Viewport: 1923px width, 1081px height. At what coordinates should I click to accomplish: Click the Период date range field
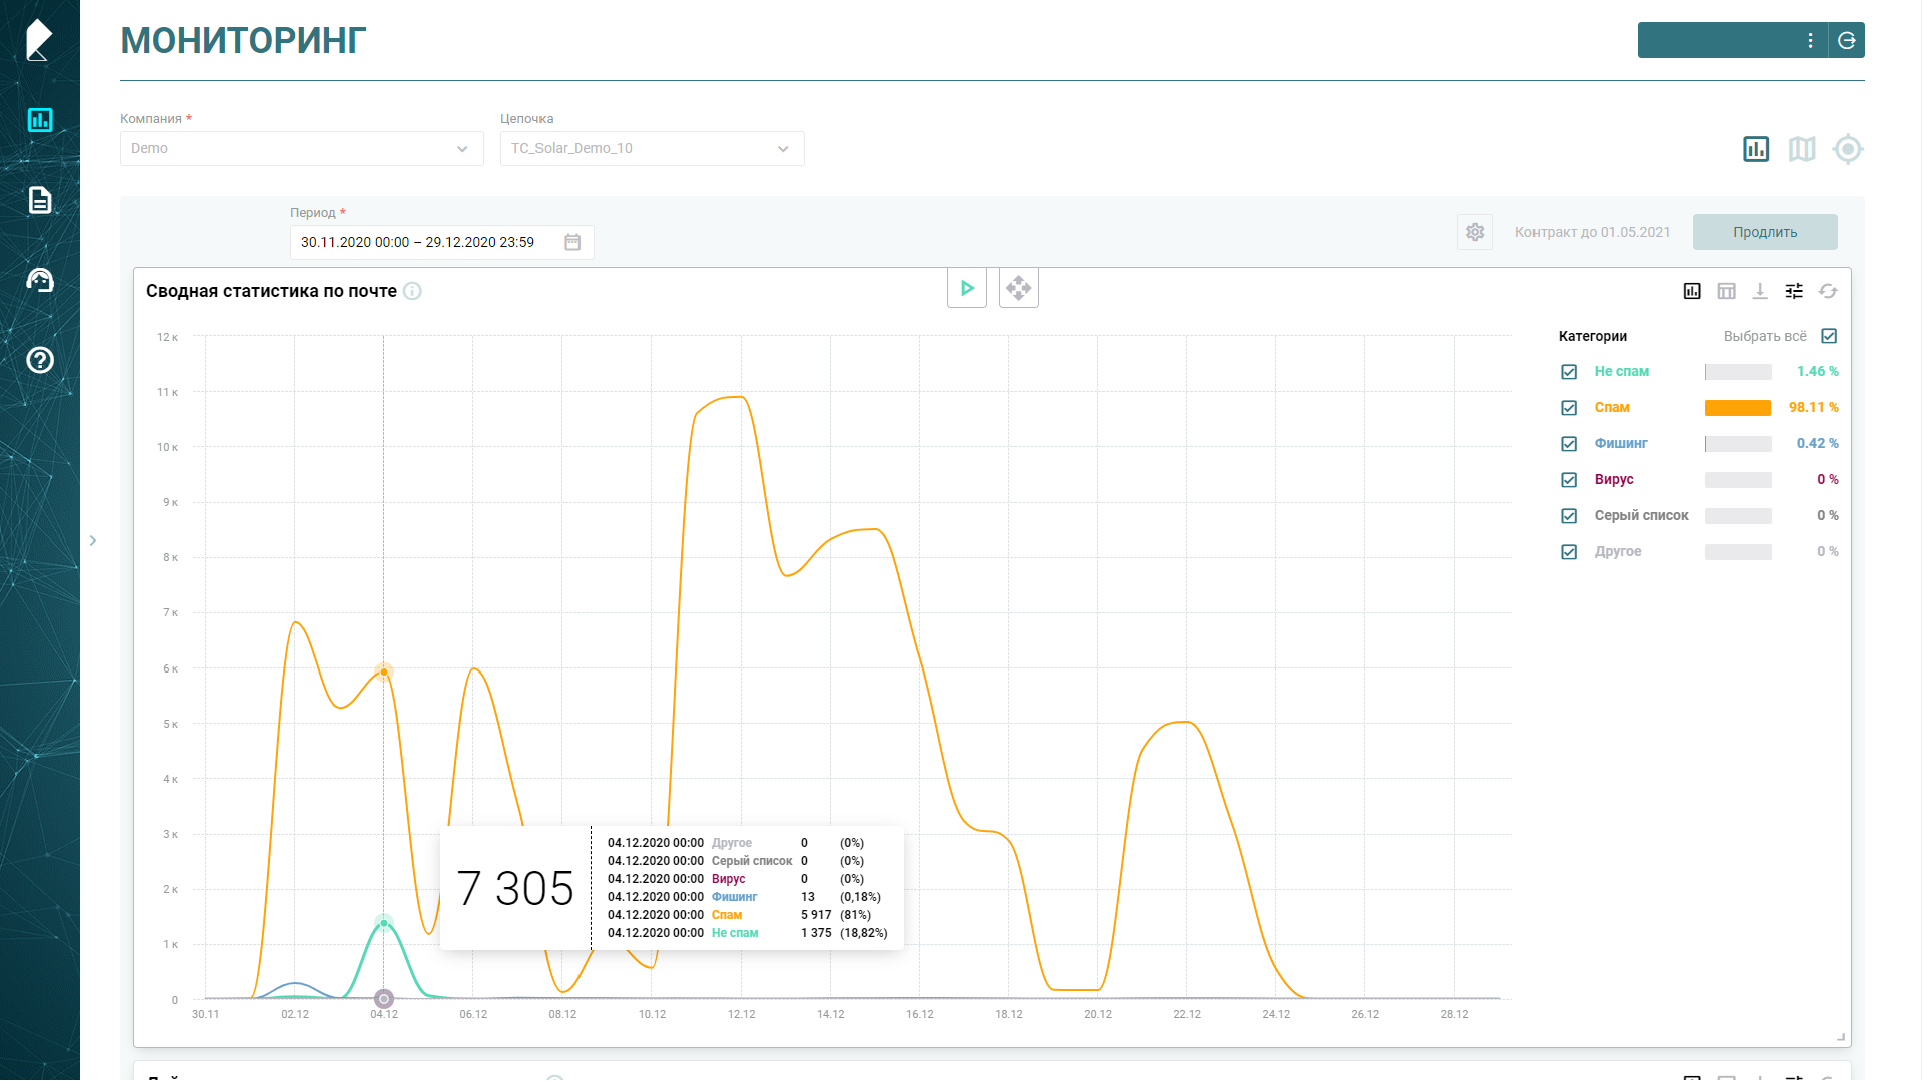[x=442, y=242]
